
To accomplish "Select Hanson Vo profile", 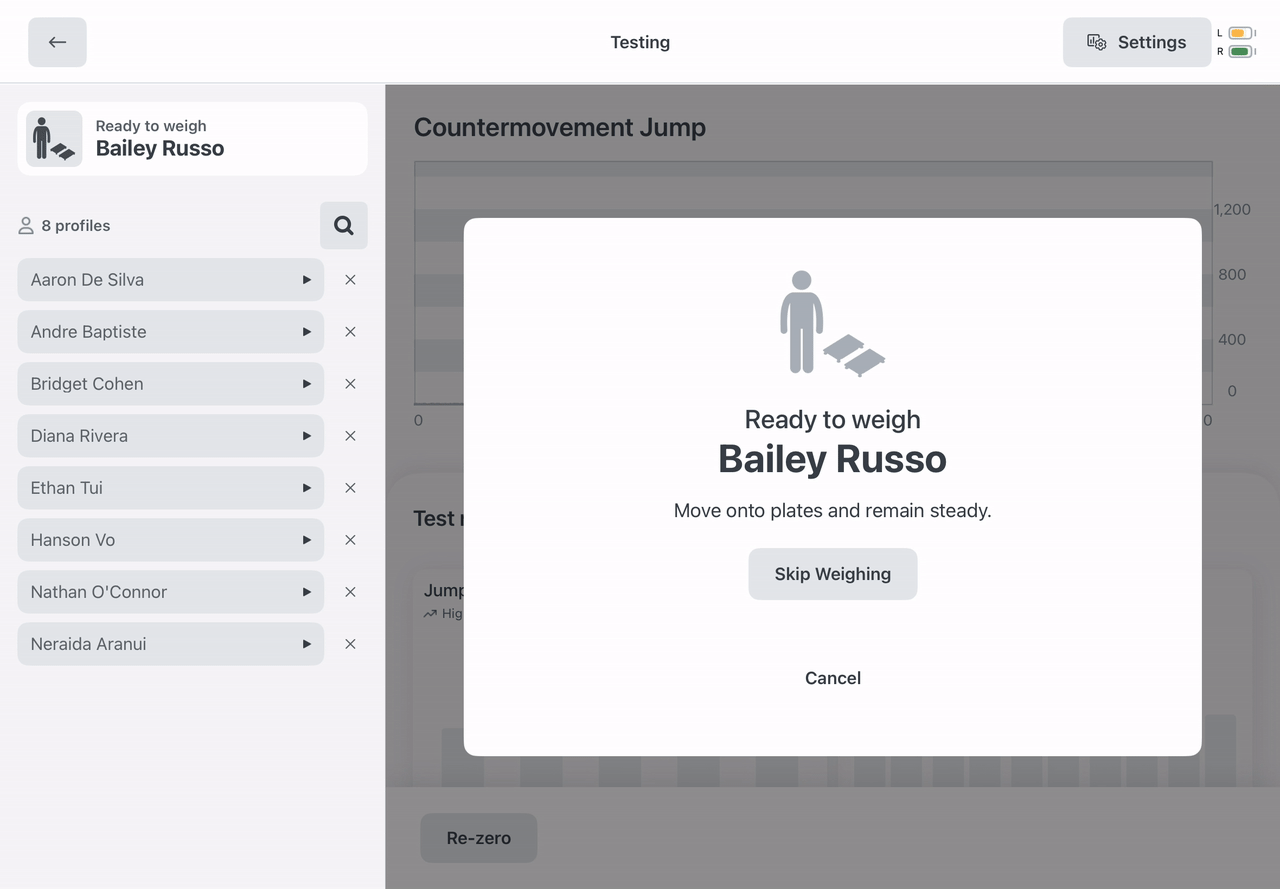I will [171, 540].
